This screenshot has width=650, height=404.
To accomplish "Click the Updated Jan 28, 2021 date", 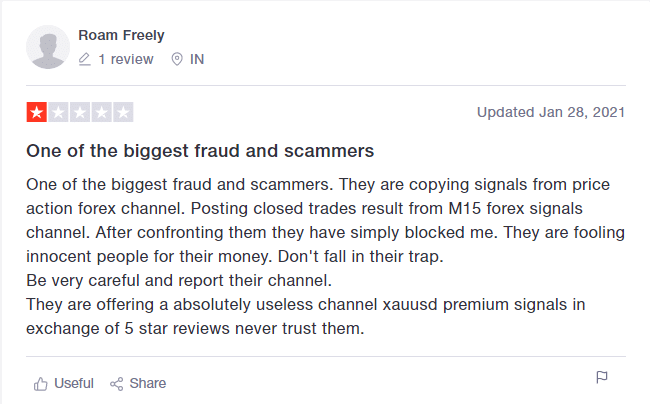I will 551,112.
